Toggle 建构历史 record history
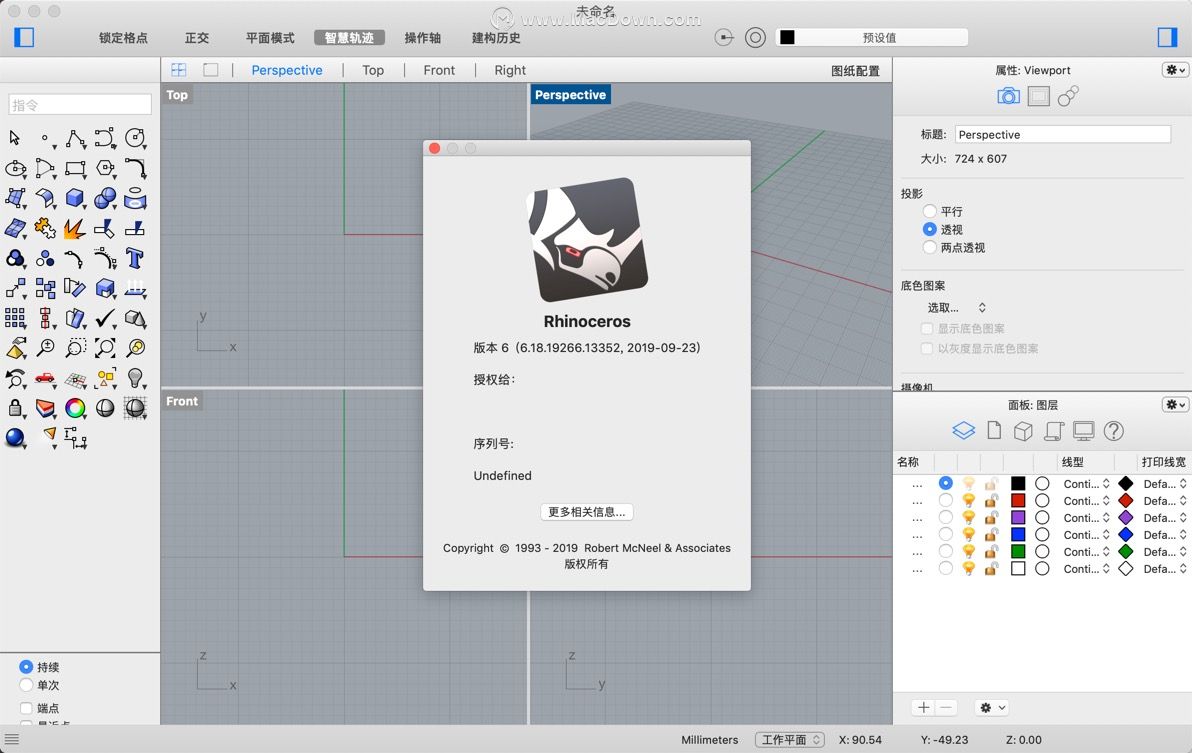The width and height of the screenshot is (1192, 753). point(496,37)
